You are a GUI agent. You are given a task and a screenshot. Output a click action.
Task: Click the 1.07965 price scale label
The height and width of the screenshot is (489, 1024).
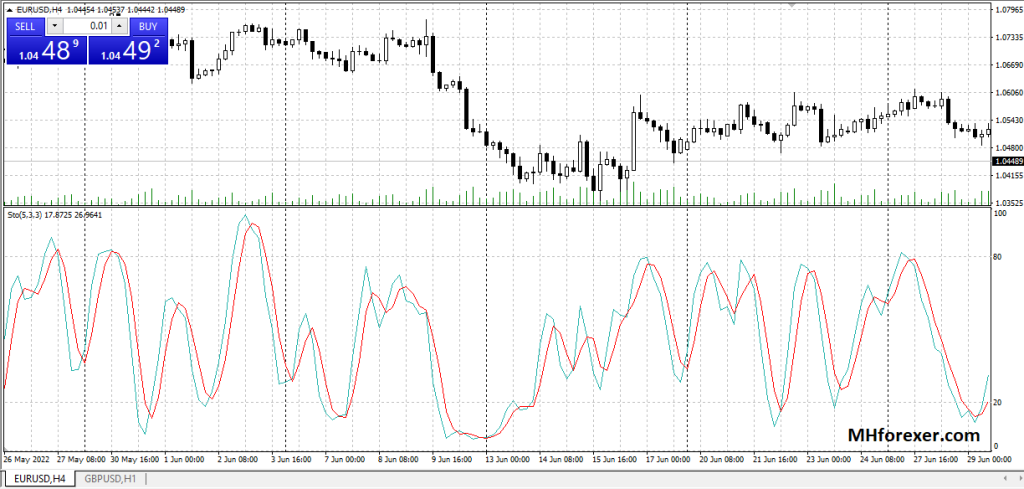pos(1007,11)
